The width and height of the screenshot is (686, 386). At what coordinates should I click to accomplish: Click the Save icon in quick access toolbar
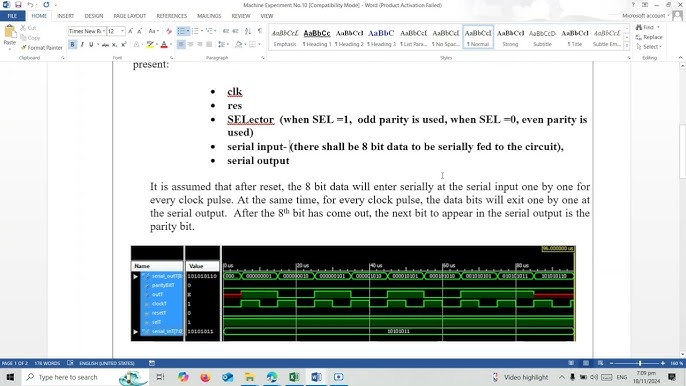18,5
